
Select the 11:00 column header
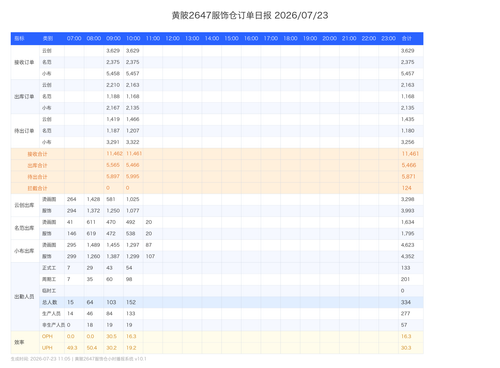coord(153,38)
